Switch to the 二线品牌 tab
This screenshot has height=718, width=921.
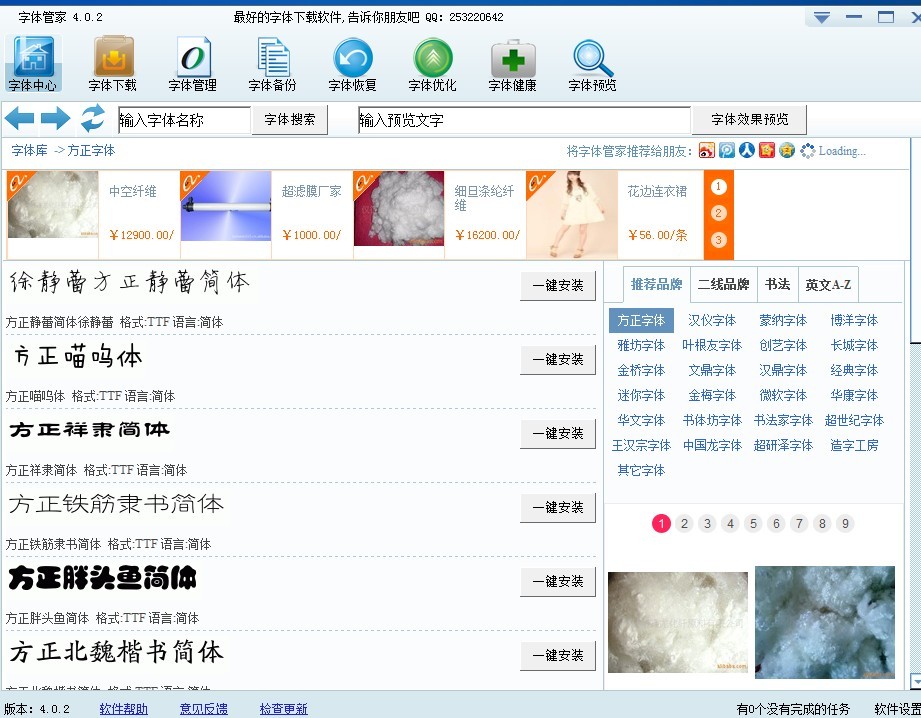pyautogui.click(x=724, y=284)
